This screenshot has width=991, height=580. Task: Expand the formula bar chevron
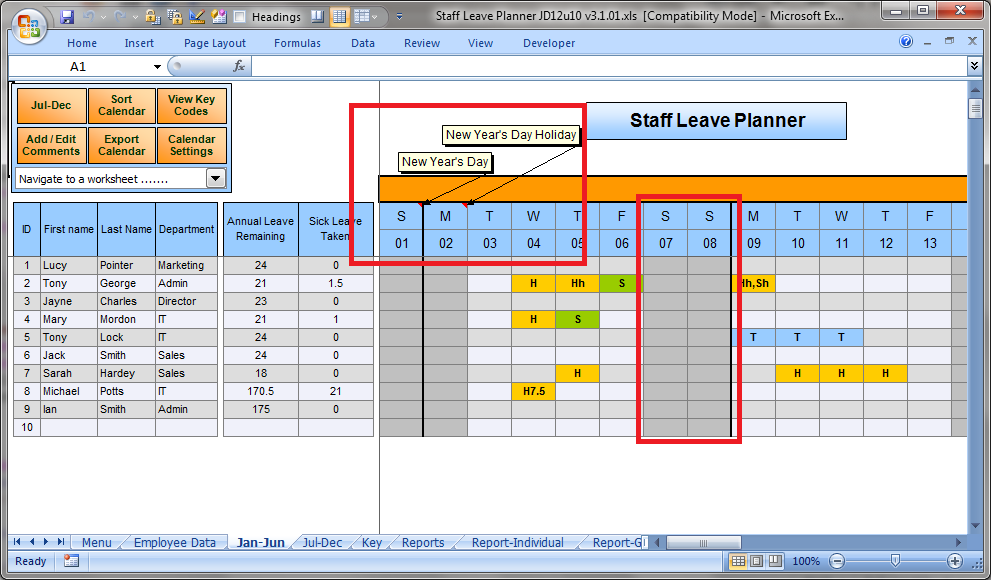[975, 66]
